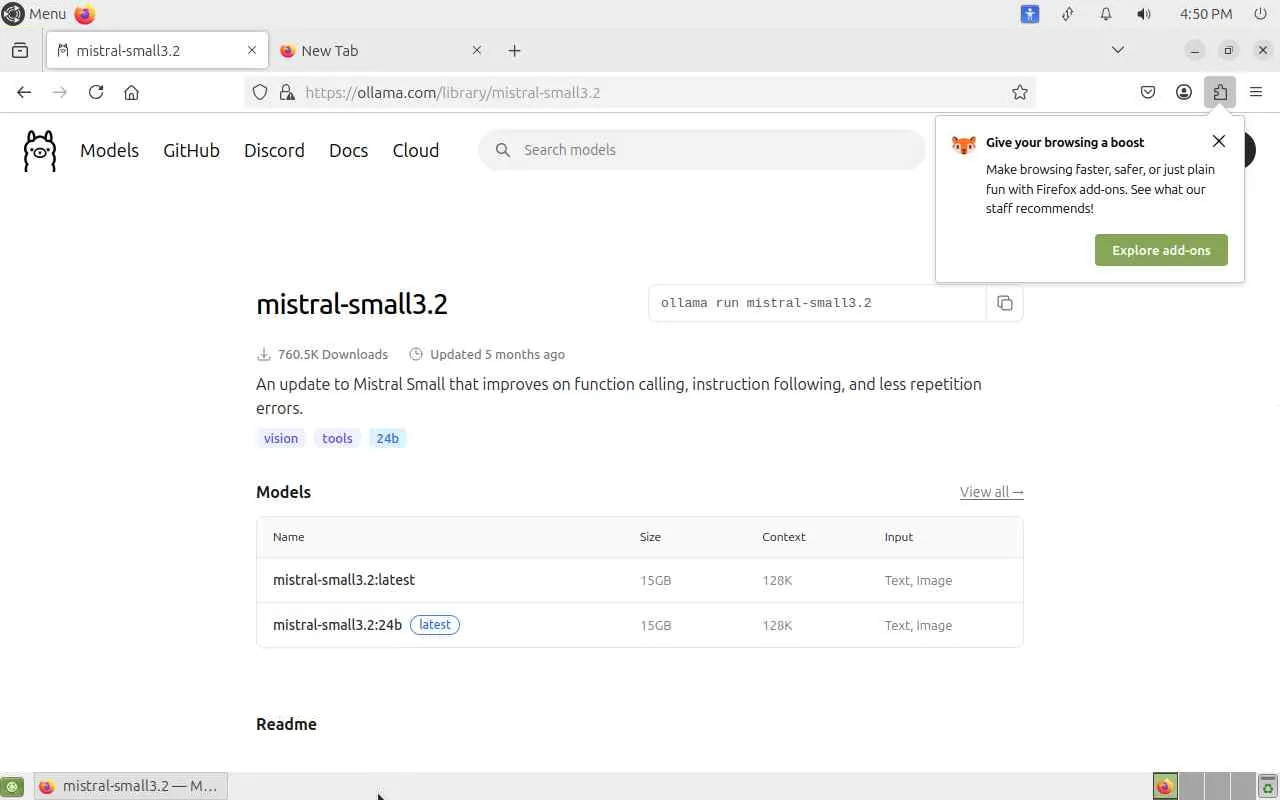
Task: Click the Explore add-ons button
Action: pos(1161,250)
